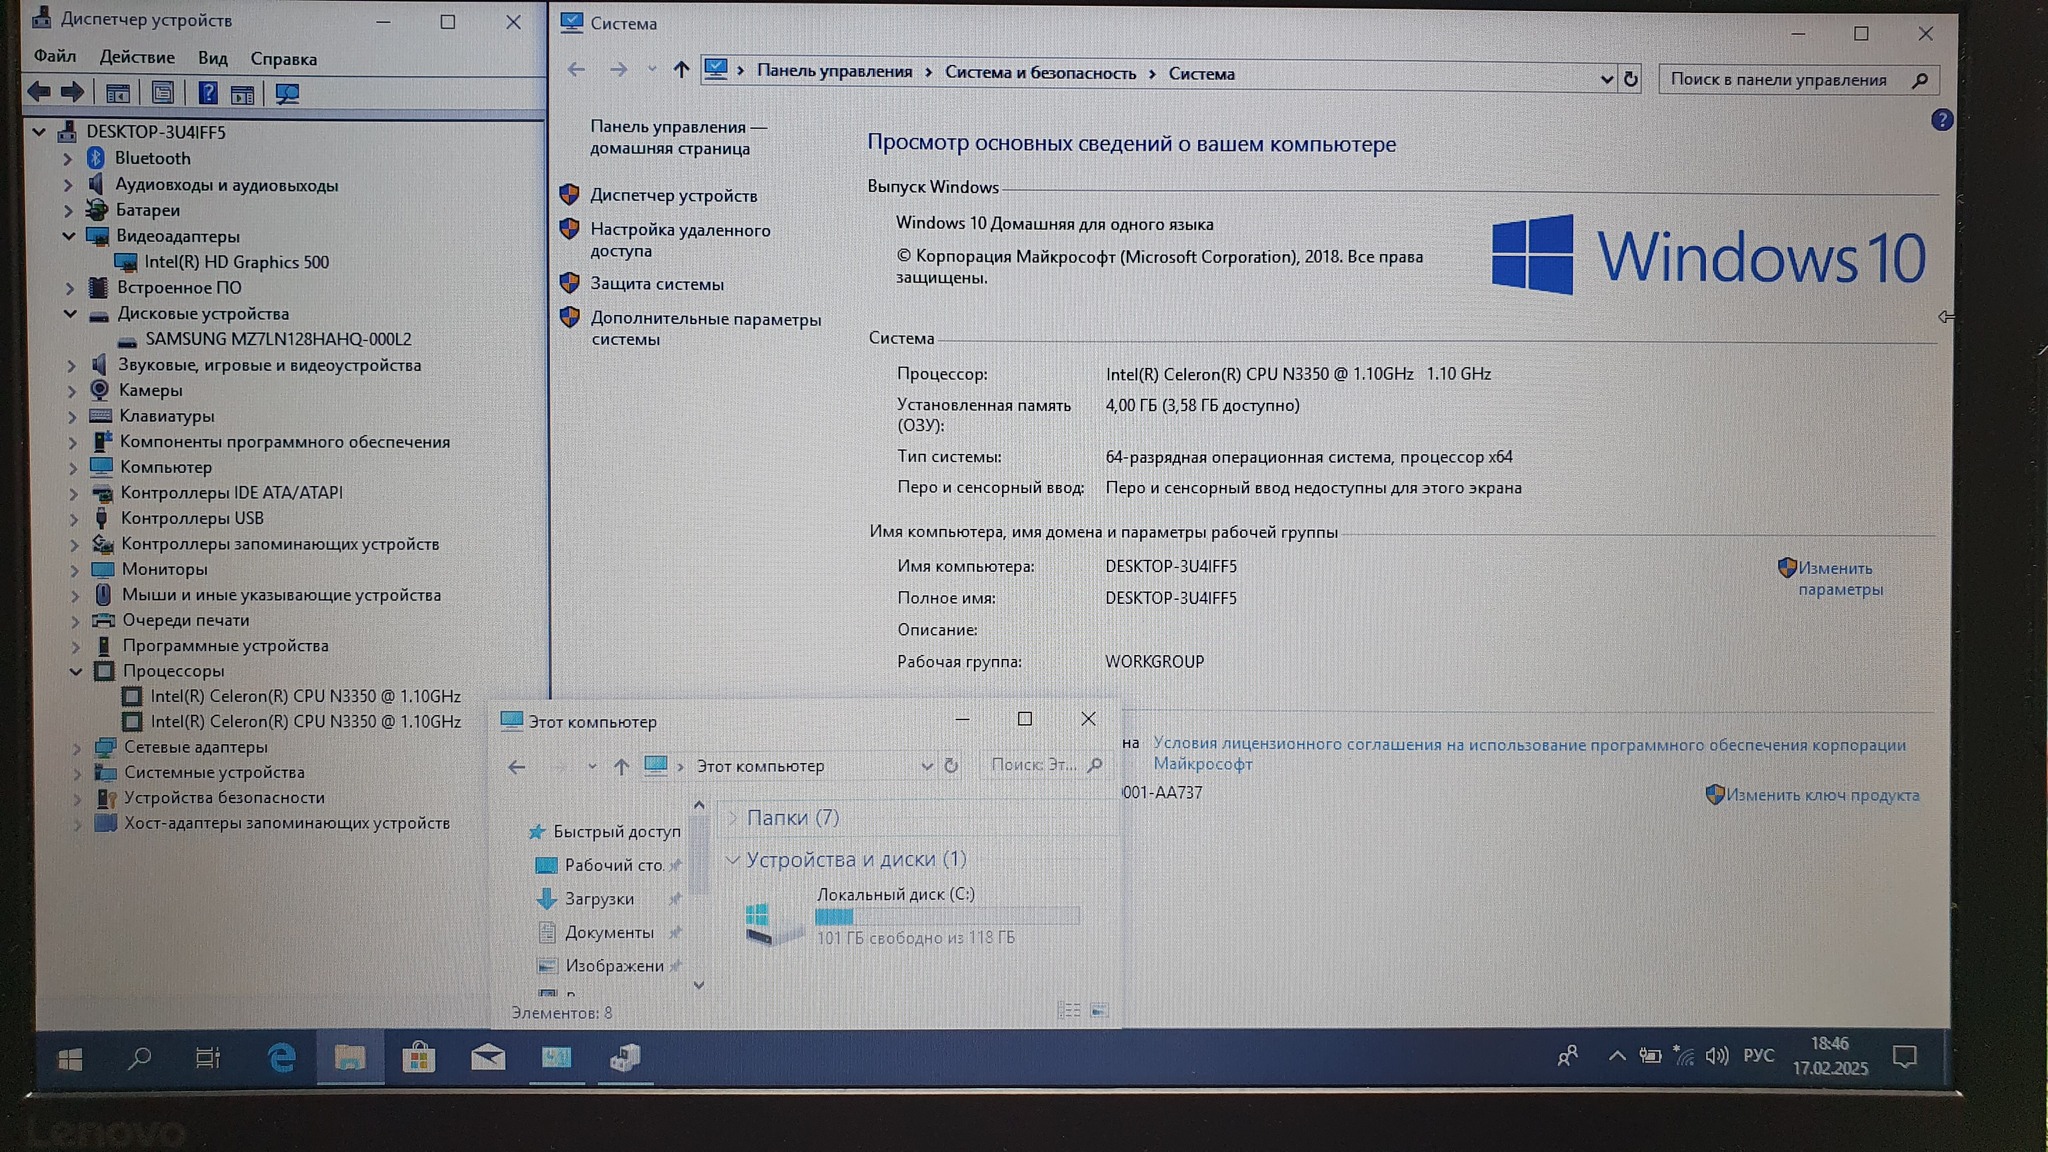Open Microsoft Store from the taskbar

418,1057
